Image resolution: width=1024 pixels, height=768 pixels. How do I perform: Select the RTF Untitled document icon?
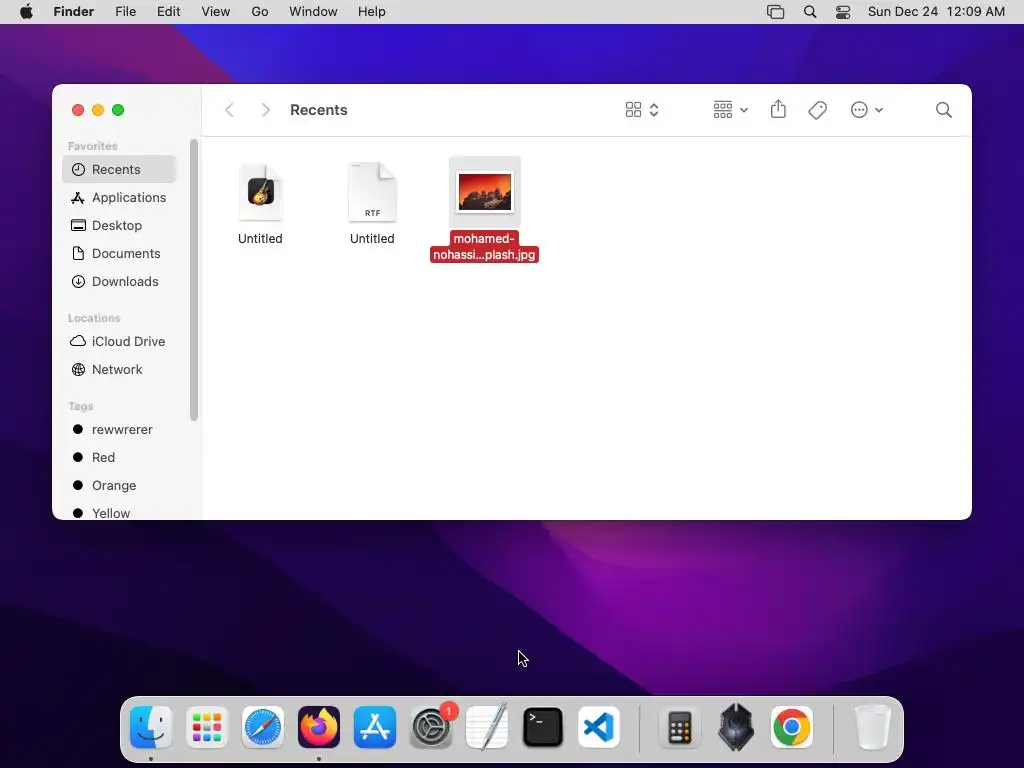[x=372, y=192]
